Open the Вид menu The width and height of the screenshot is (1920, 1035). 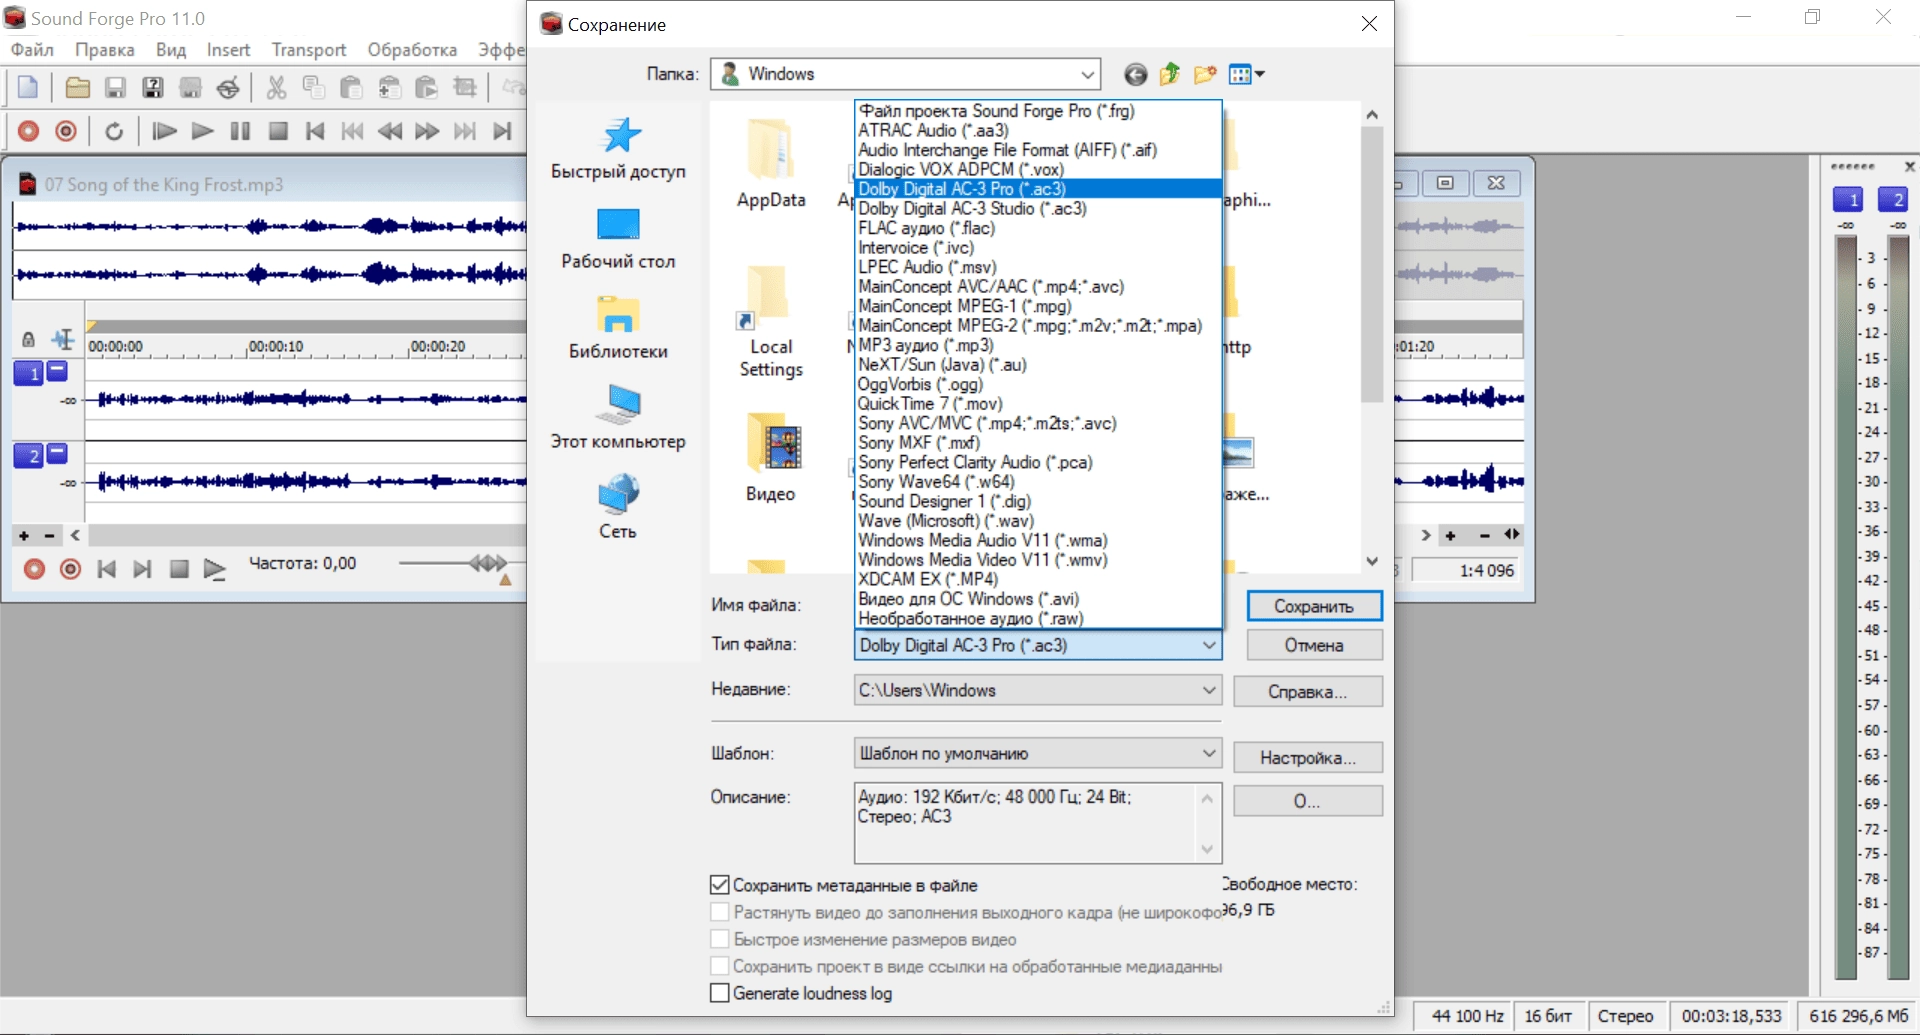[171, 49]
